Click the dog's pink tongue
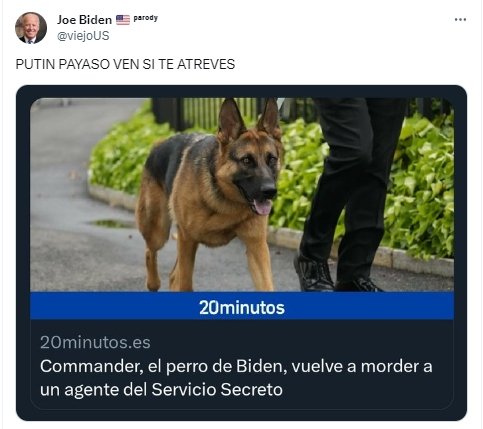This screenshot has width=483, height=429. [x=263, y=206]
